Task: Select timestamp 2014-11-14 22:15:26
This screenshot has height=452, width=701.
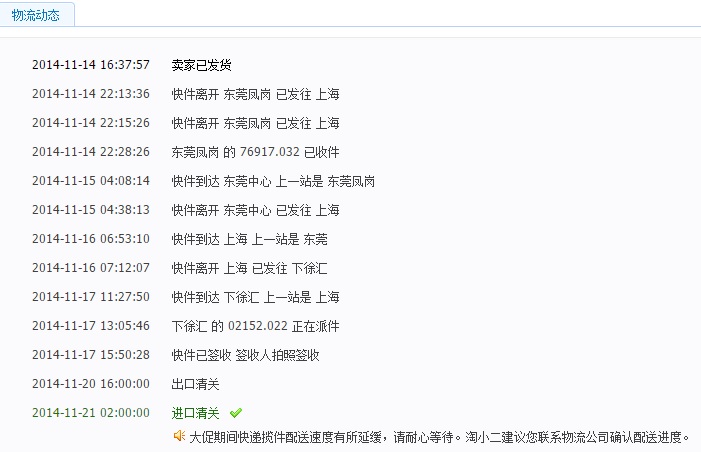Action: (91, 123)
